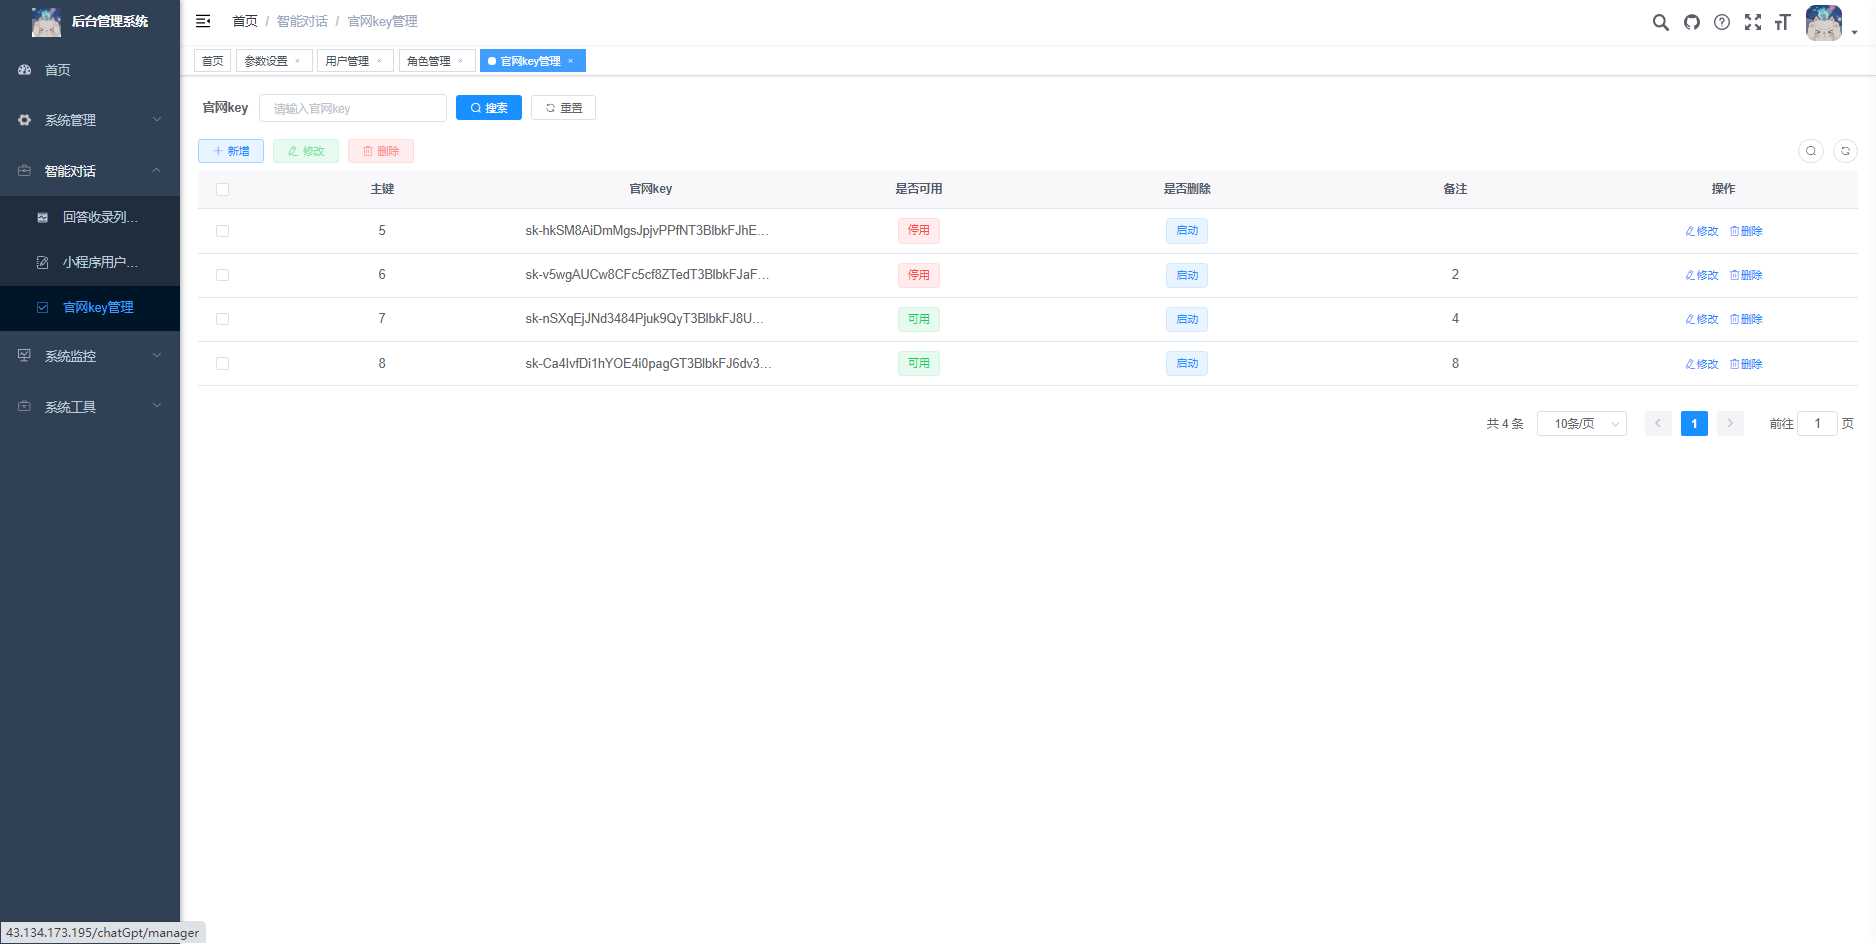Click the 启动 status toggle on row 7
The width and height of the screenshot is (1876, 944).
[1186, 319]
